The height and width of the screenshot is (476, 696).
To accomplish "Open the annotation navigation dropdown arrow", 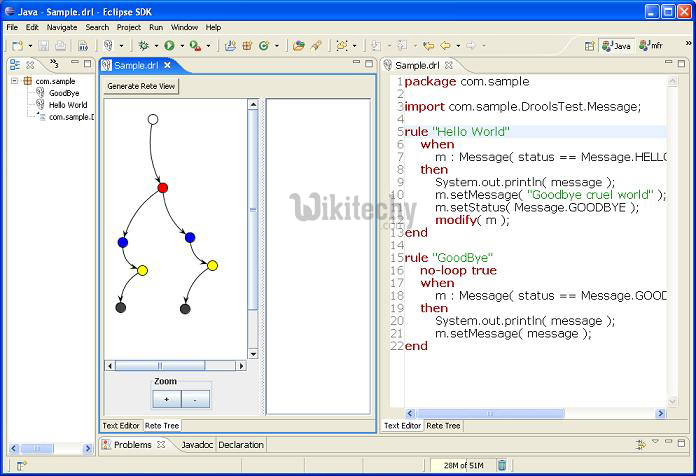I will tap(354, 46).
